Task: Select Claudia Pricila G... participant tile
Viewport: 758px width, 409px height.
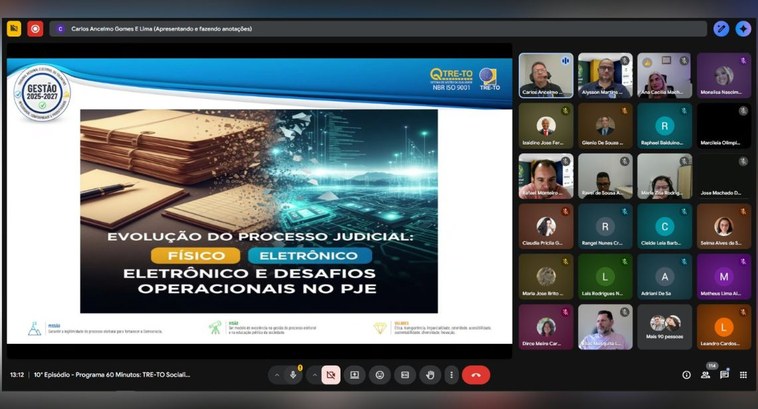Action: pos(546,226)
